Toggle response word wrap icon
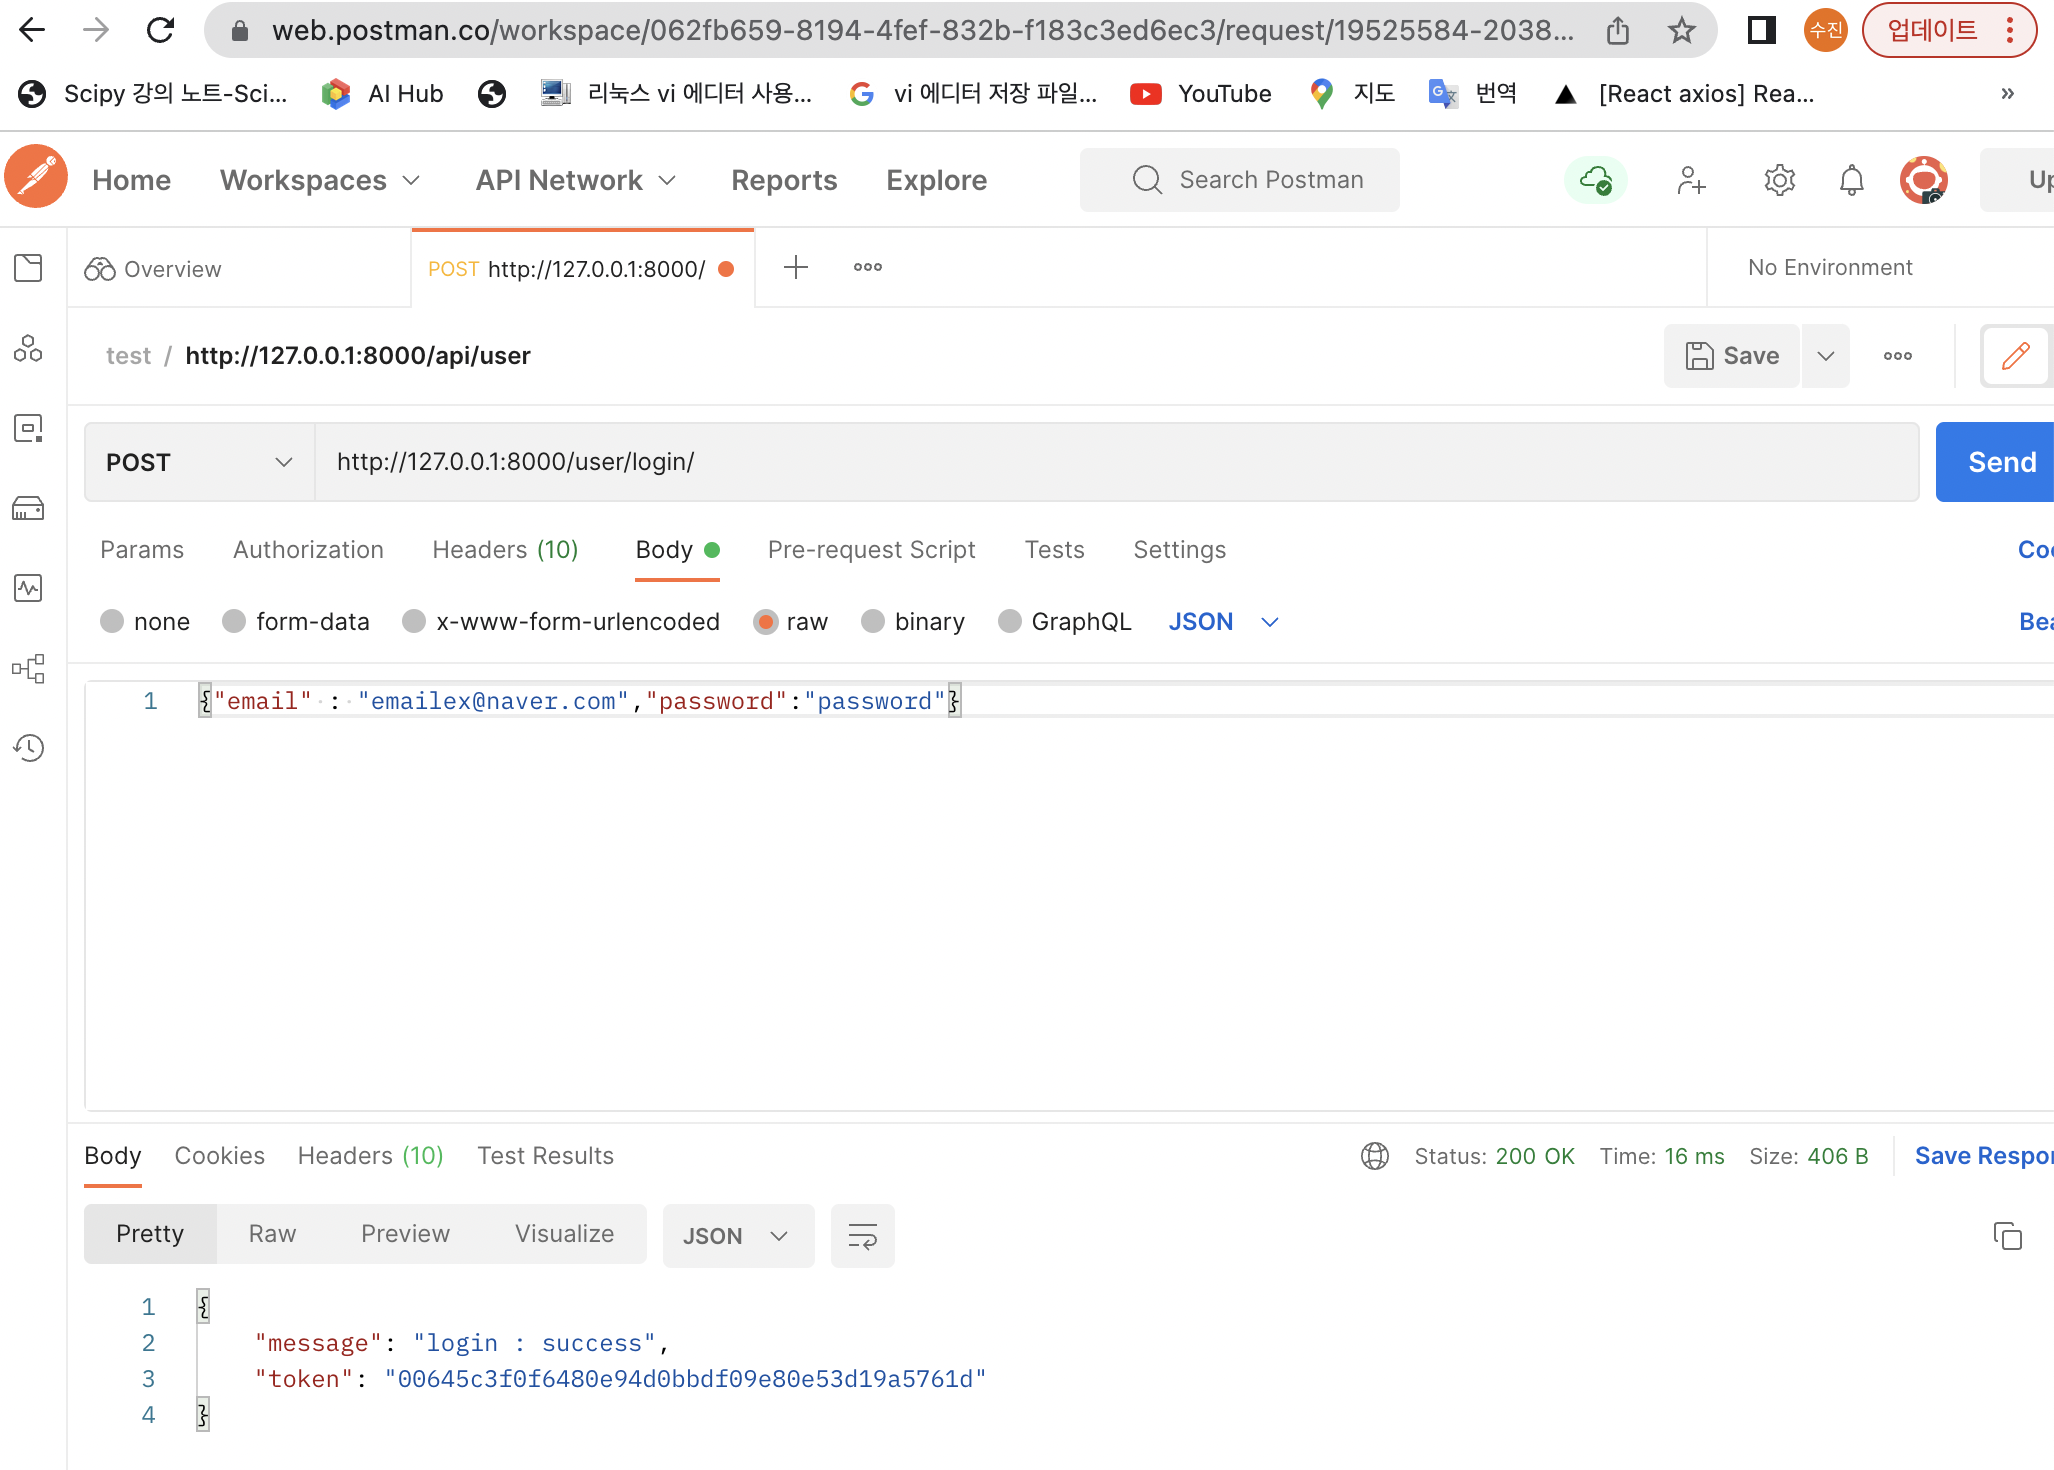 862,1236
